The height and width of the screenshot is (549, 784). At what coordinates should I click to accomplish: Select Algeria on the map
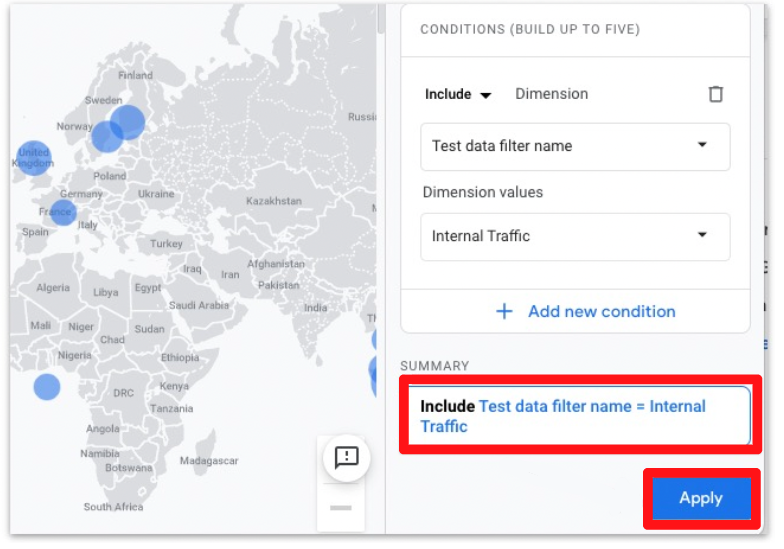(53, 288)
